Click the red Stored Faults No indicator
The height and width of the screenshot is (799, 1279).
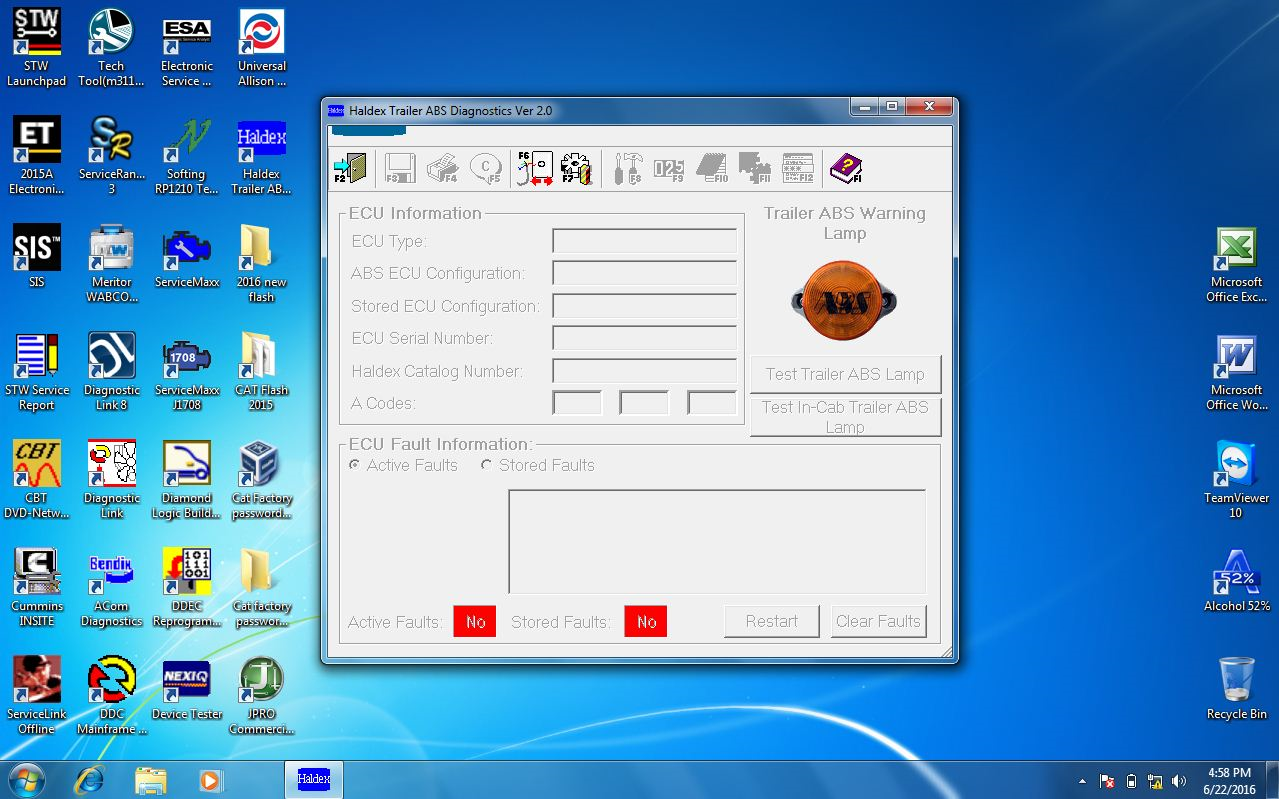click(x=646, y=621)
